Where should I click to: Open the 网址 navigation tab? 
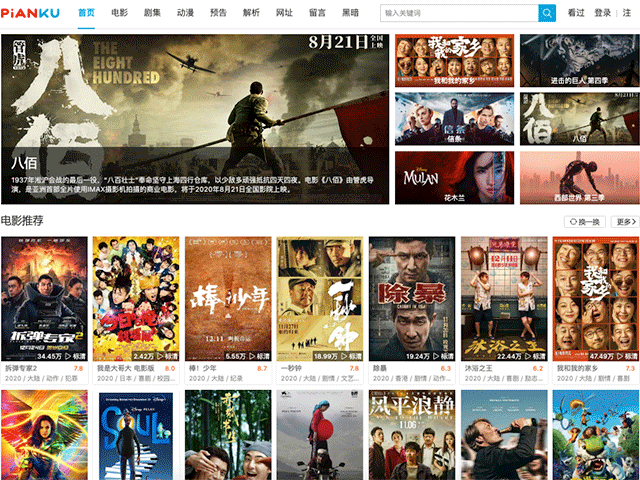284,13
